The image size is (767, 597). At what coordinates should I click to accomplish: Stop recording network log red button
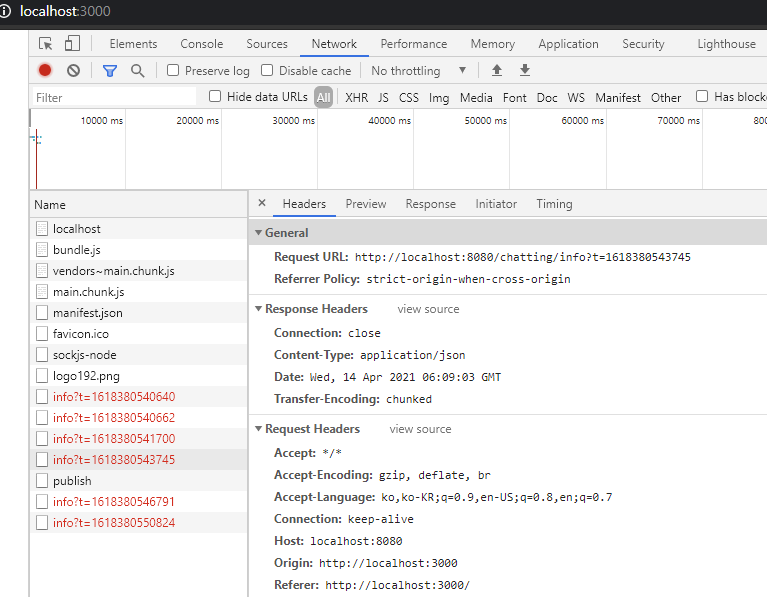click(x=45, y=70)
